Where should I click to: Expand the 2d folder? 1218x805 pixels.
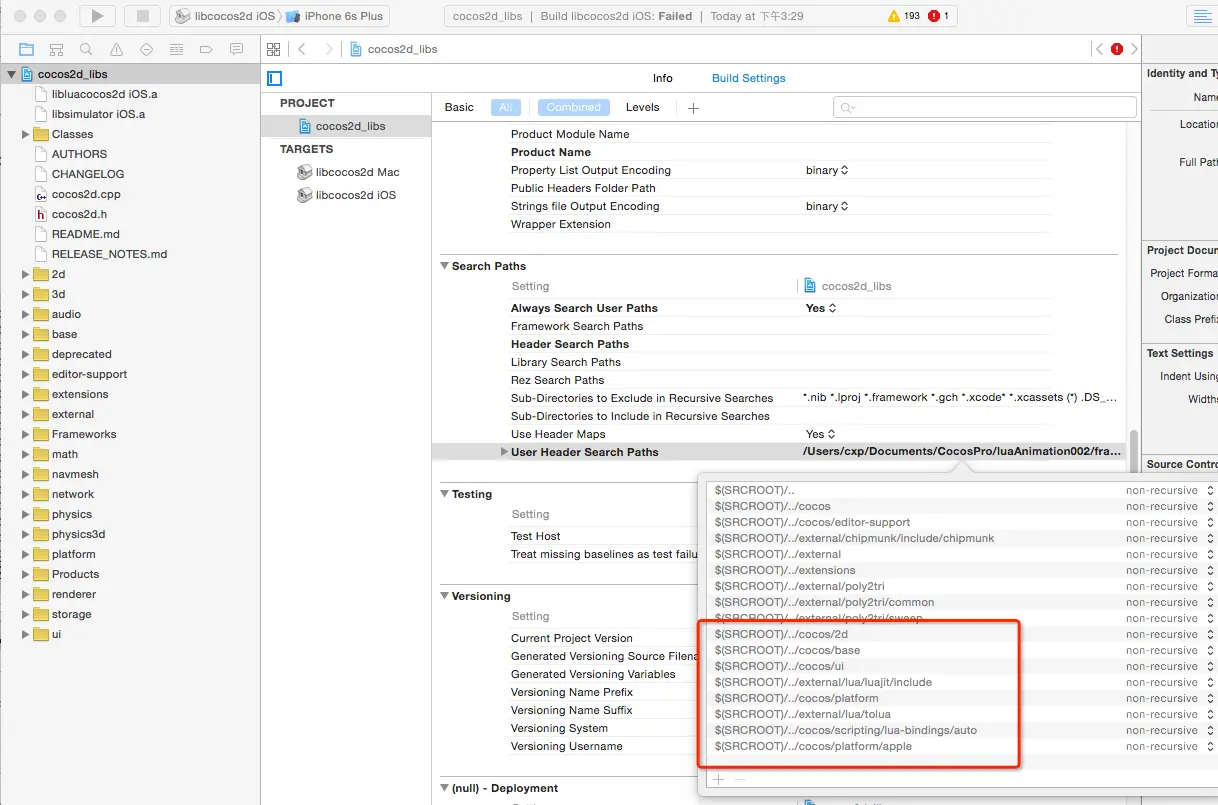[x=26, y=274]
